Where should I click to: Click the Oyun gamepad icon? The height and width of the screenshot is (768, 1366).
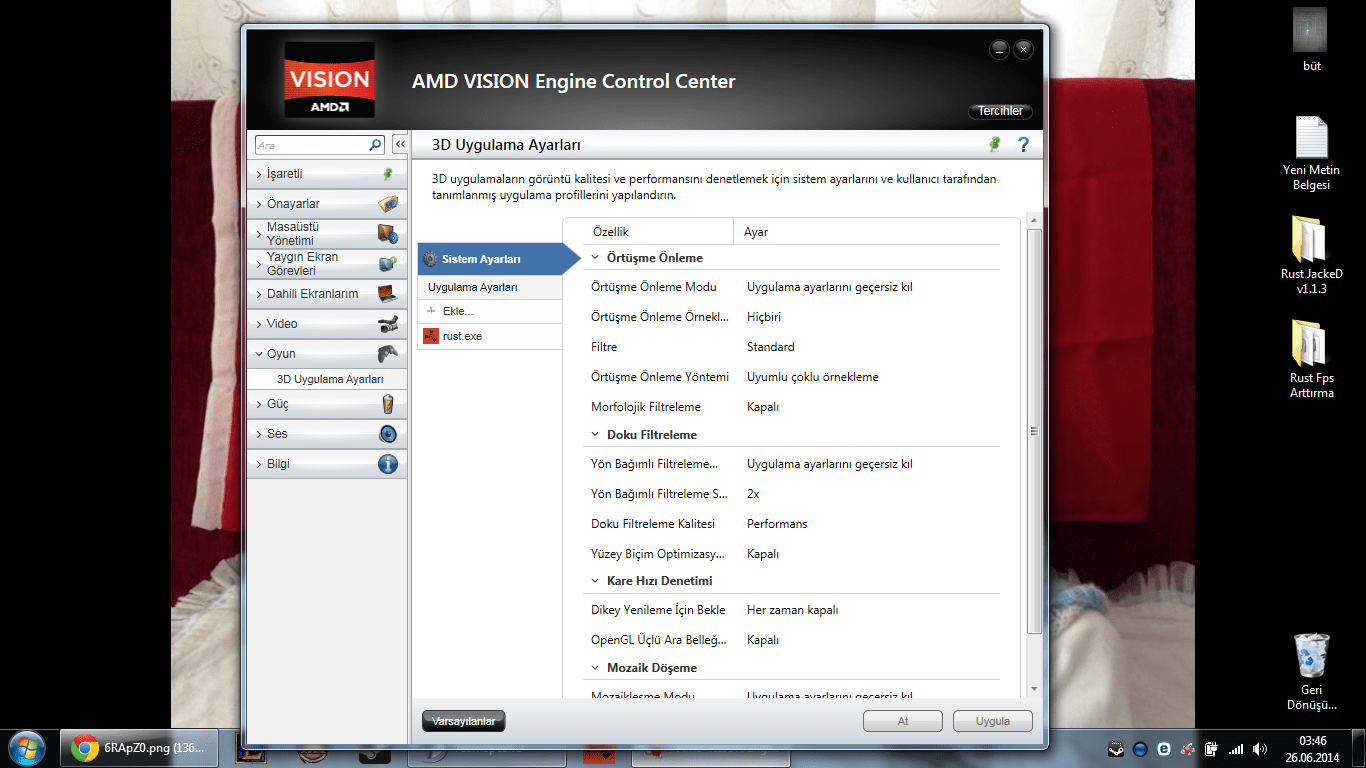tap(388, 354)
